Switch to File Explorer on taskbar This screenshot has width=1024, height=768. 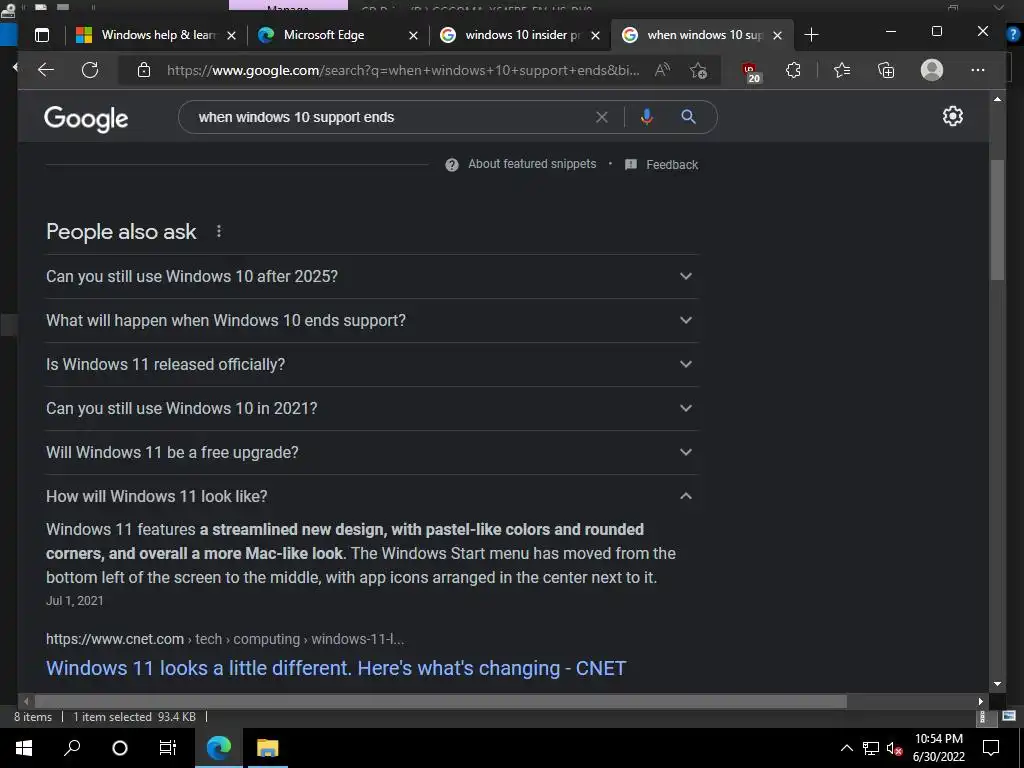coord(267,748)
